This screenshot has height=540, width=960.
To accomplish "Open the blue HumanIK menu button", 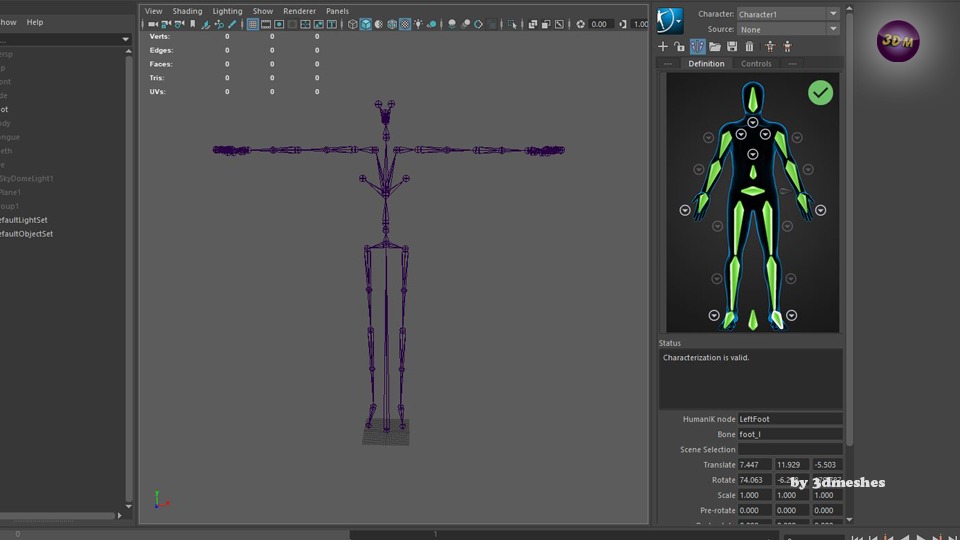I will 670,21.
